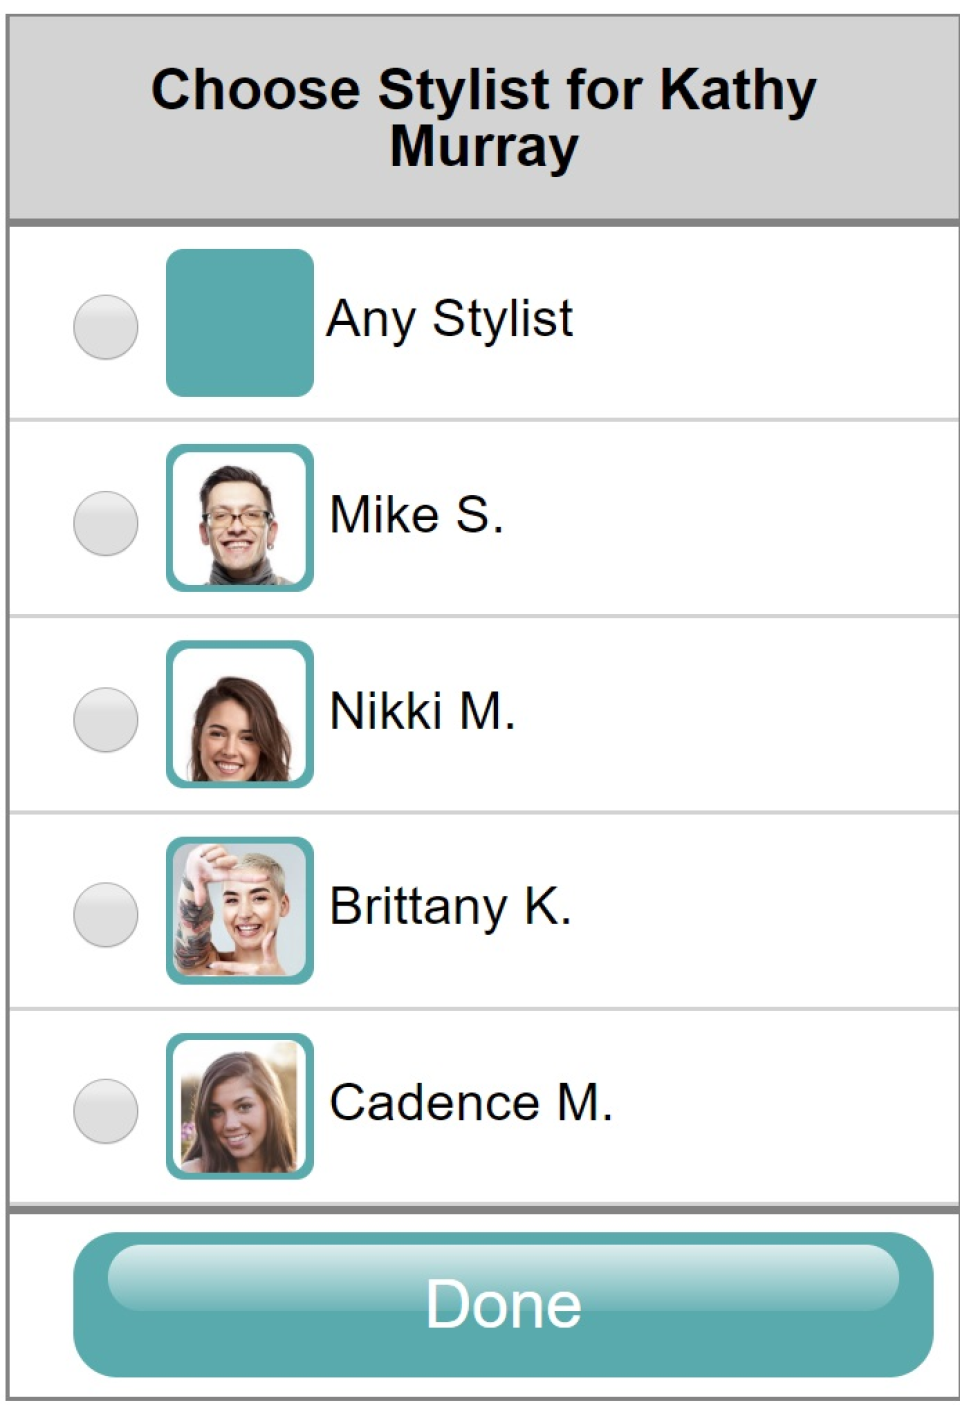This screenshot has width=960, height=1412.
Task: Click the 'Cadence M.' name label
Action: point(470,1103)
